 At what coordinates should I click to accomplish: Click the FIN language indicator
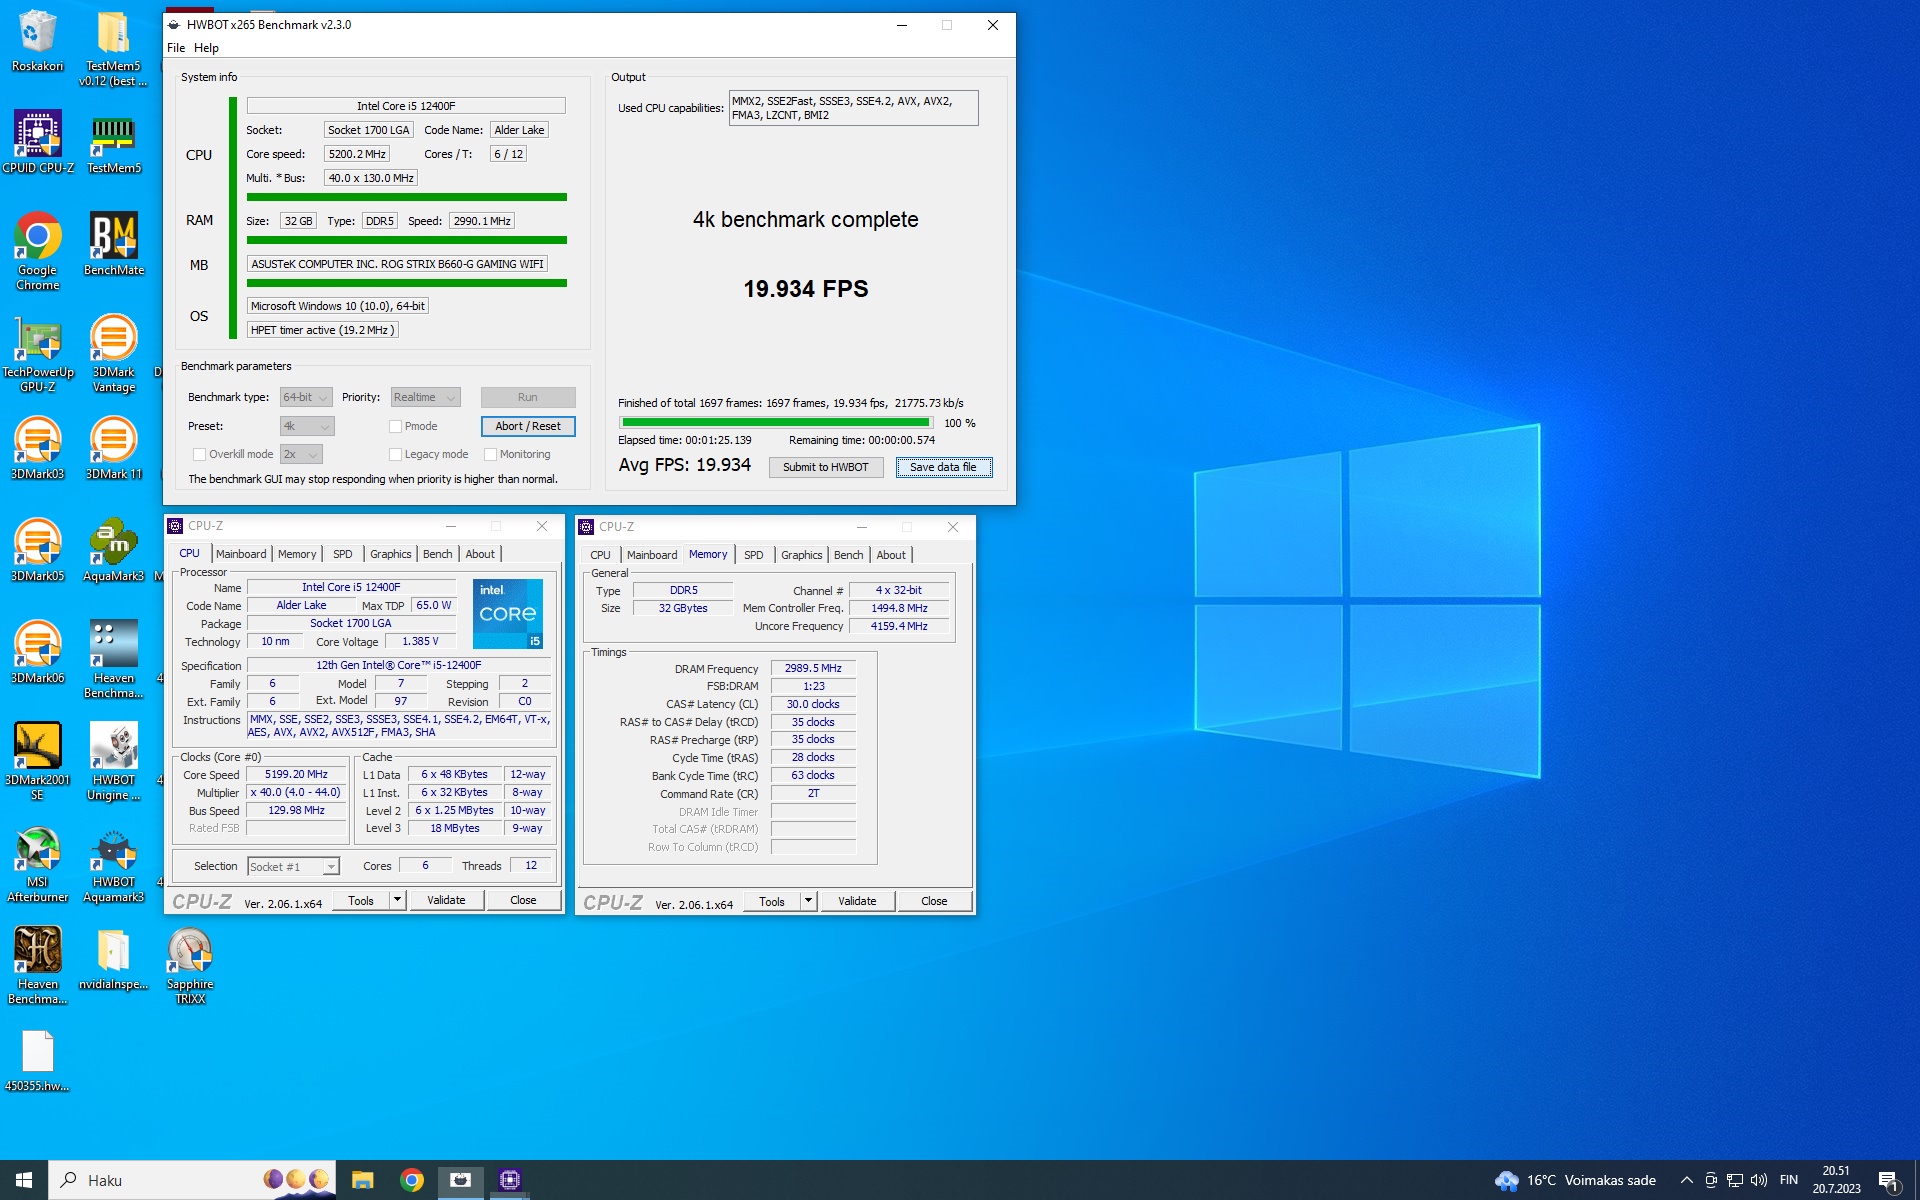(1789, 1180)
